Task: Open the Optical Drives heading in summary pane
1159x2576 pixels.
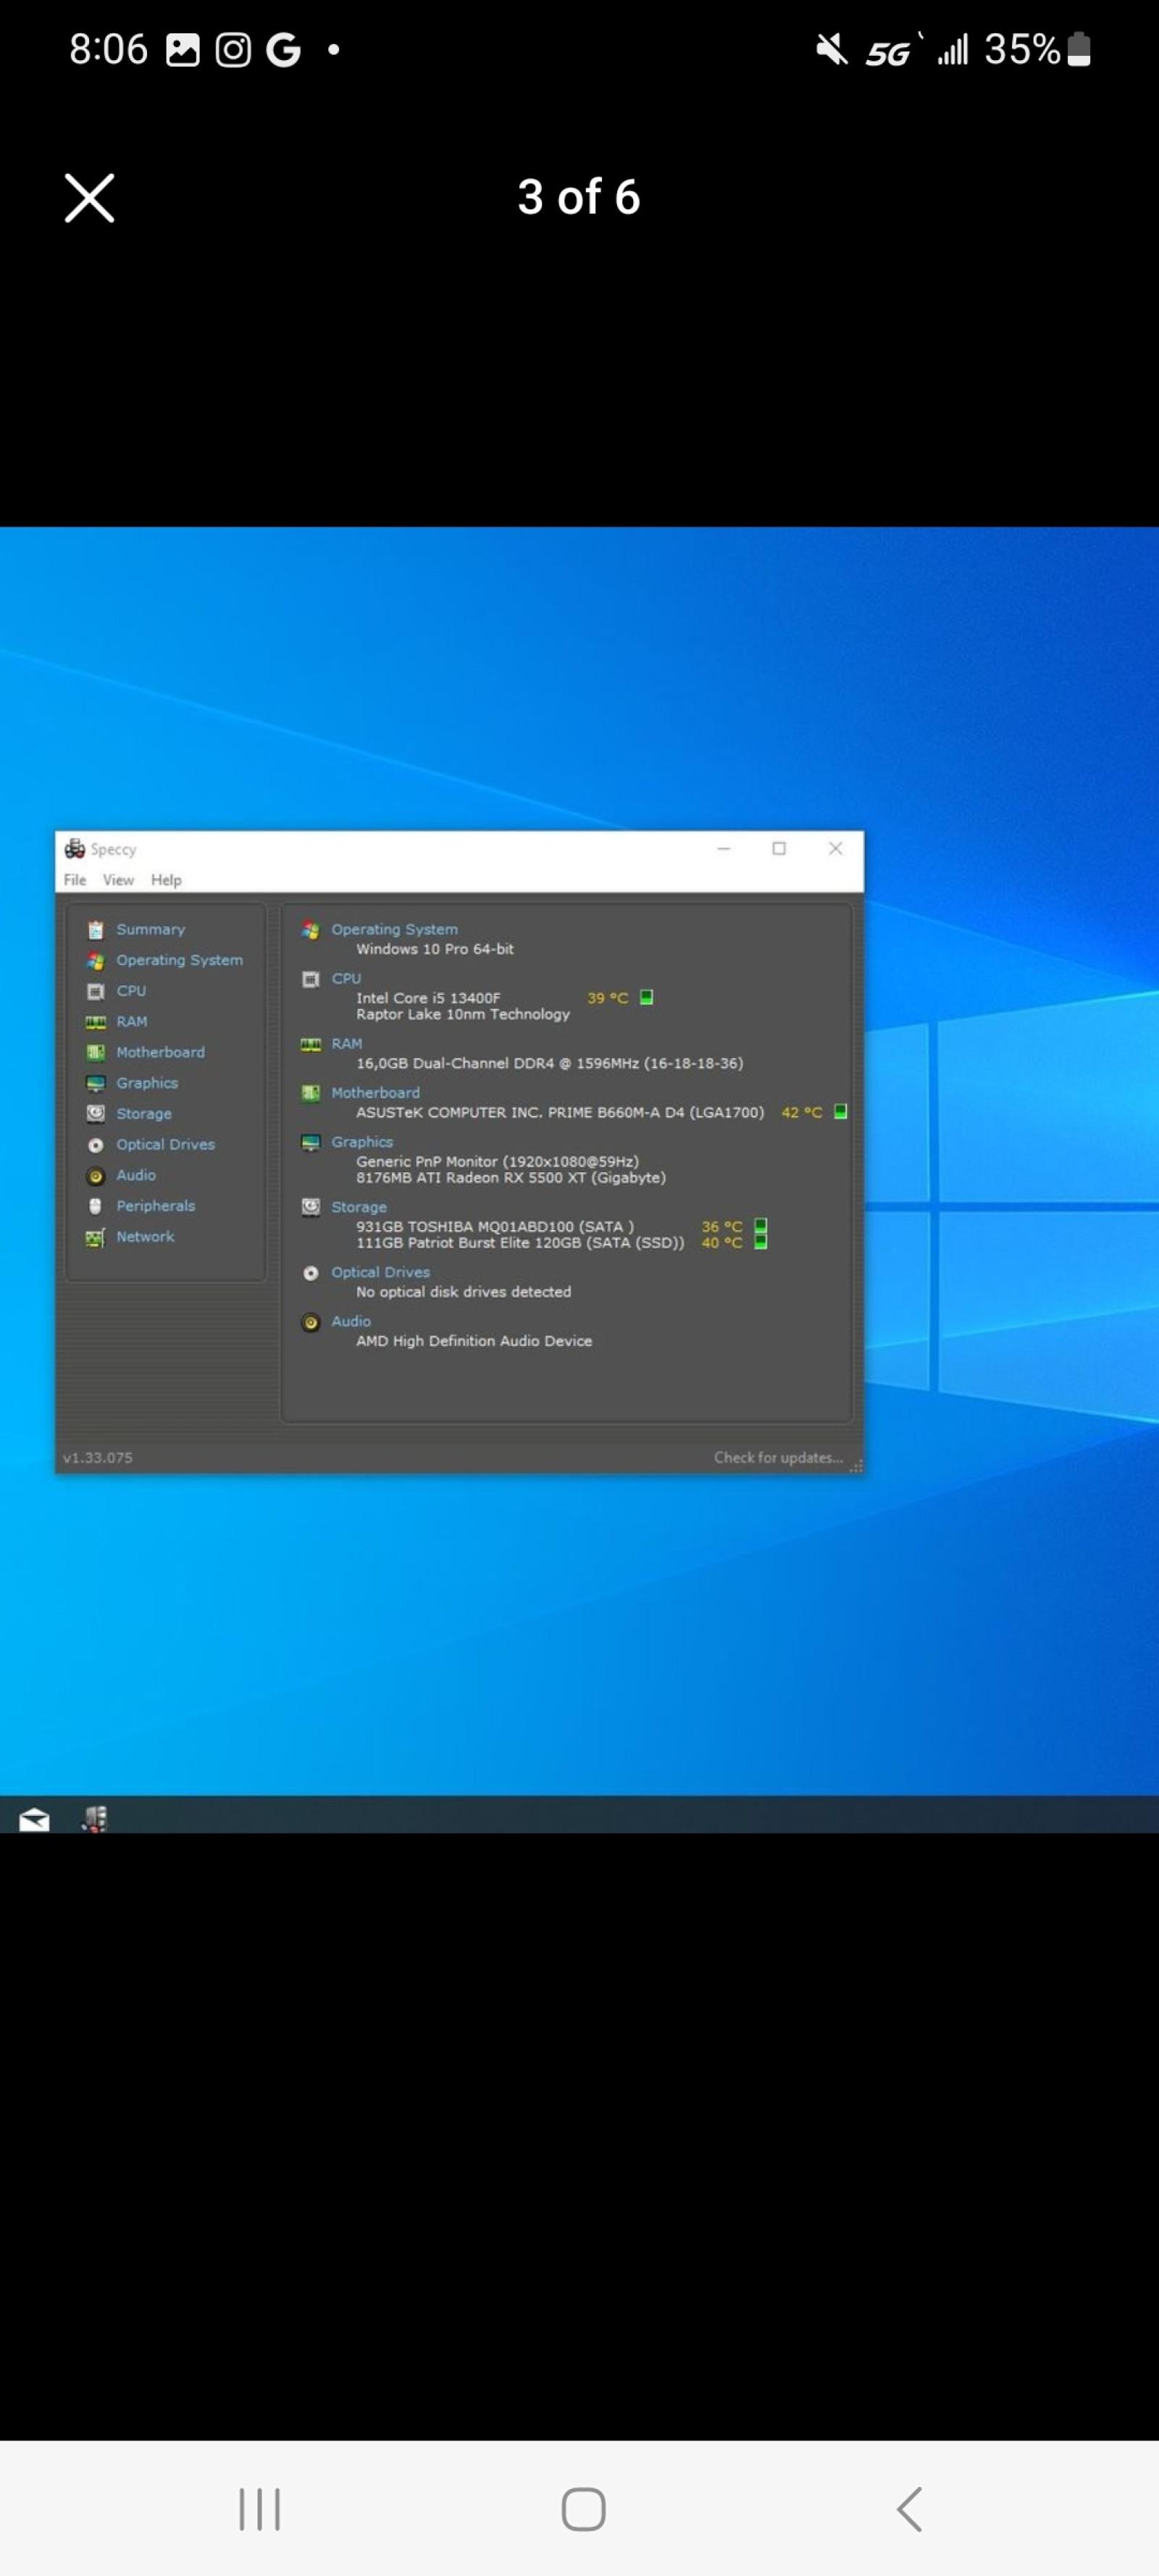Action: (381, 1272)
